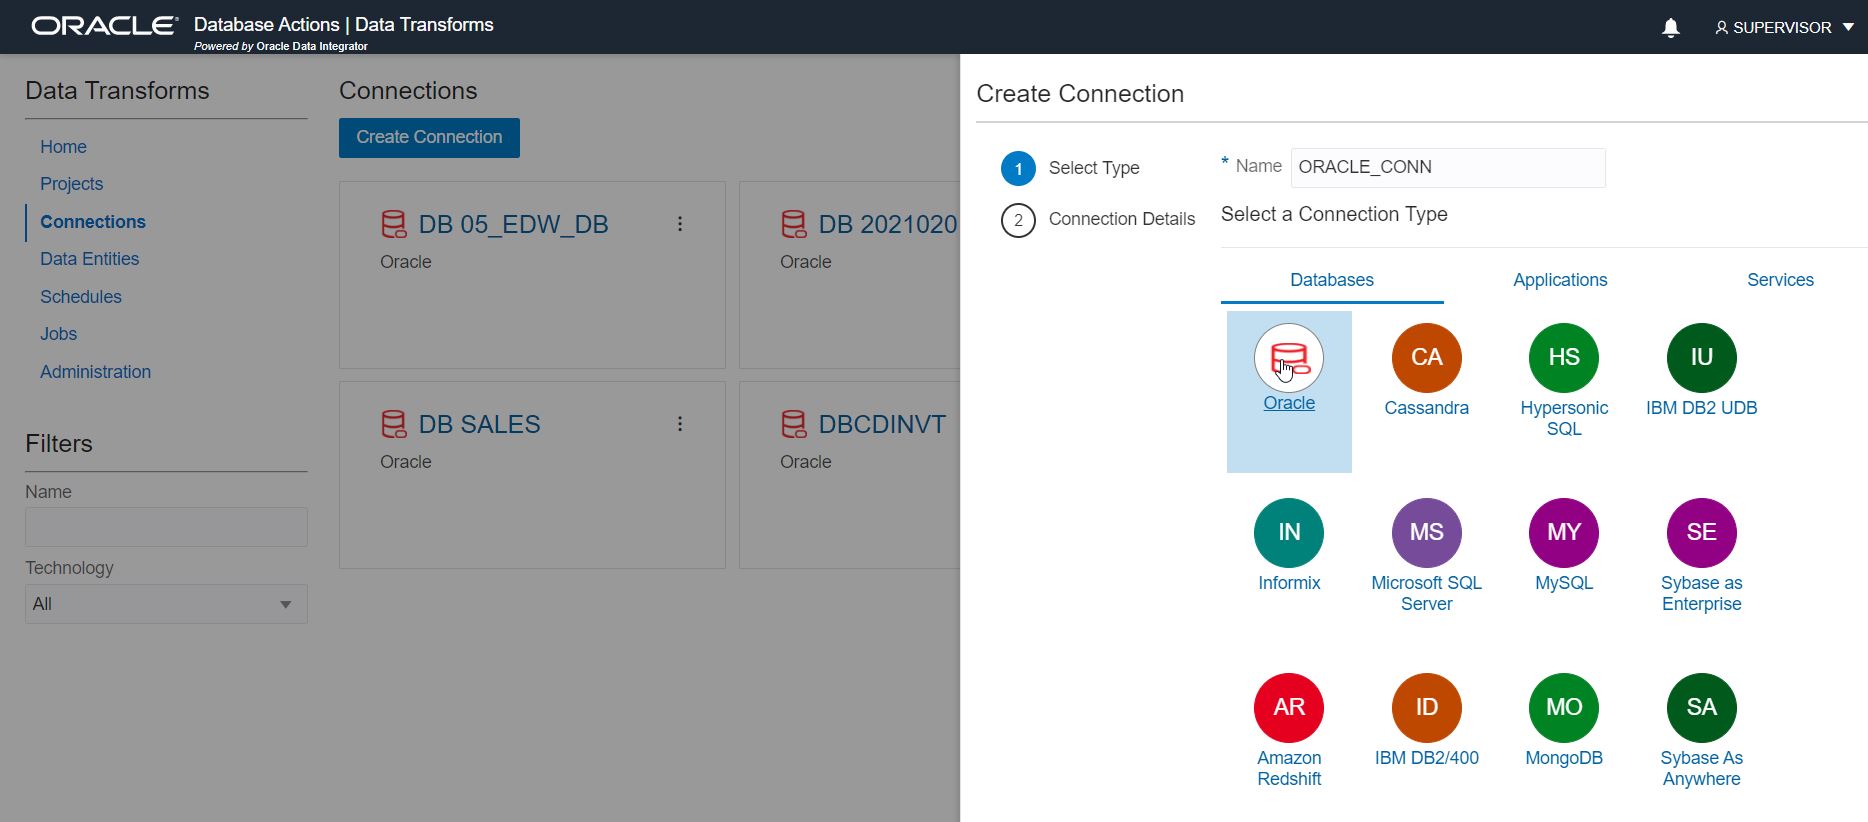Viewport: 1868px width, 822px height.
Task: Switch to the Services tab
Action: pyautogui.click(x=1780, y=280)
